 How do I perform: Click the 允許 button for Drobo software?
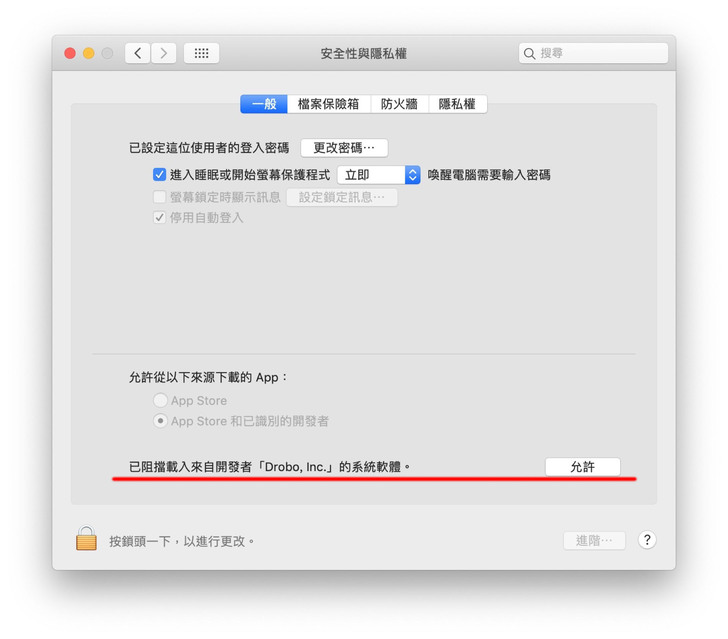(x=583, y=467)
